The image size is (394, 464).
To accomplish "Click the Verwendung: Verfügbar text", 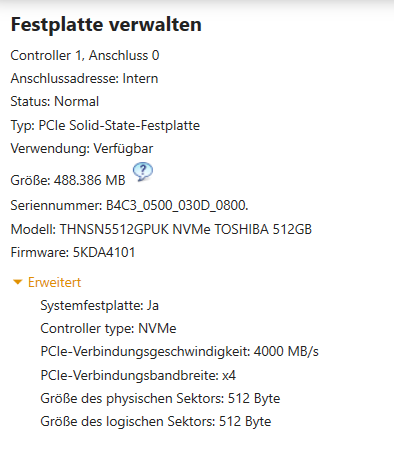I will [82, 149].
